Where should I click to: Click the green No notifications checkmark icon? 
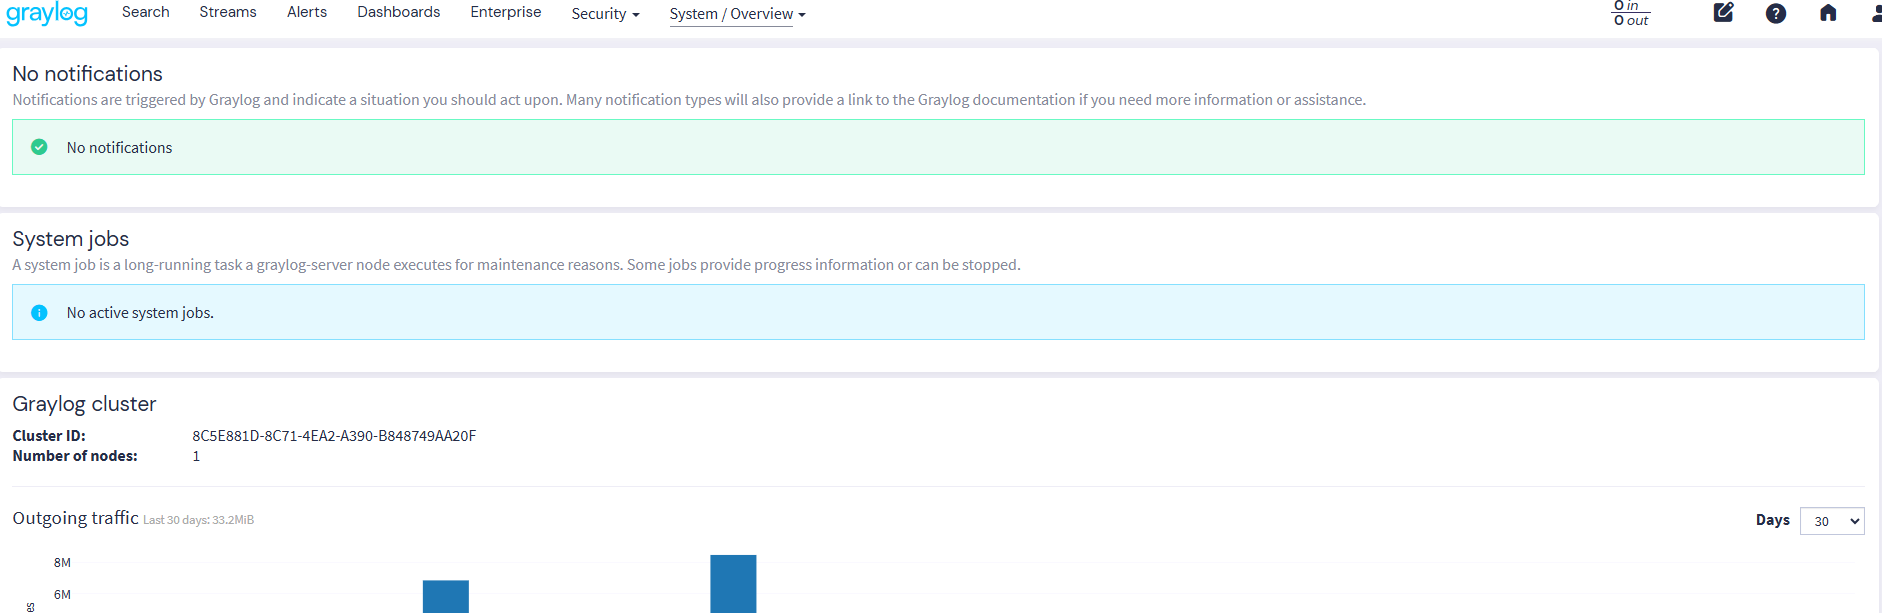[x=39, y=147]
